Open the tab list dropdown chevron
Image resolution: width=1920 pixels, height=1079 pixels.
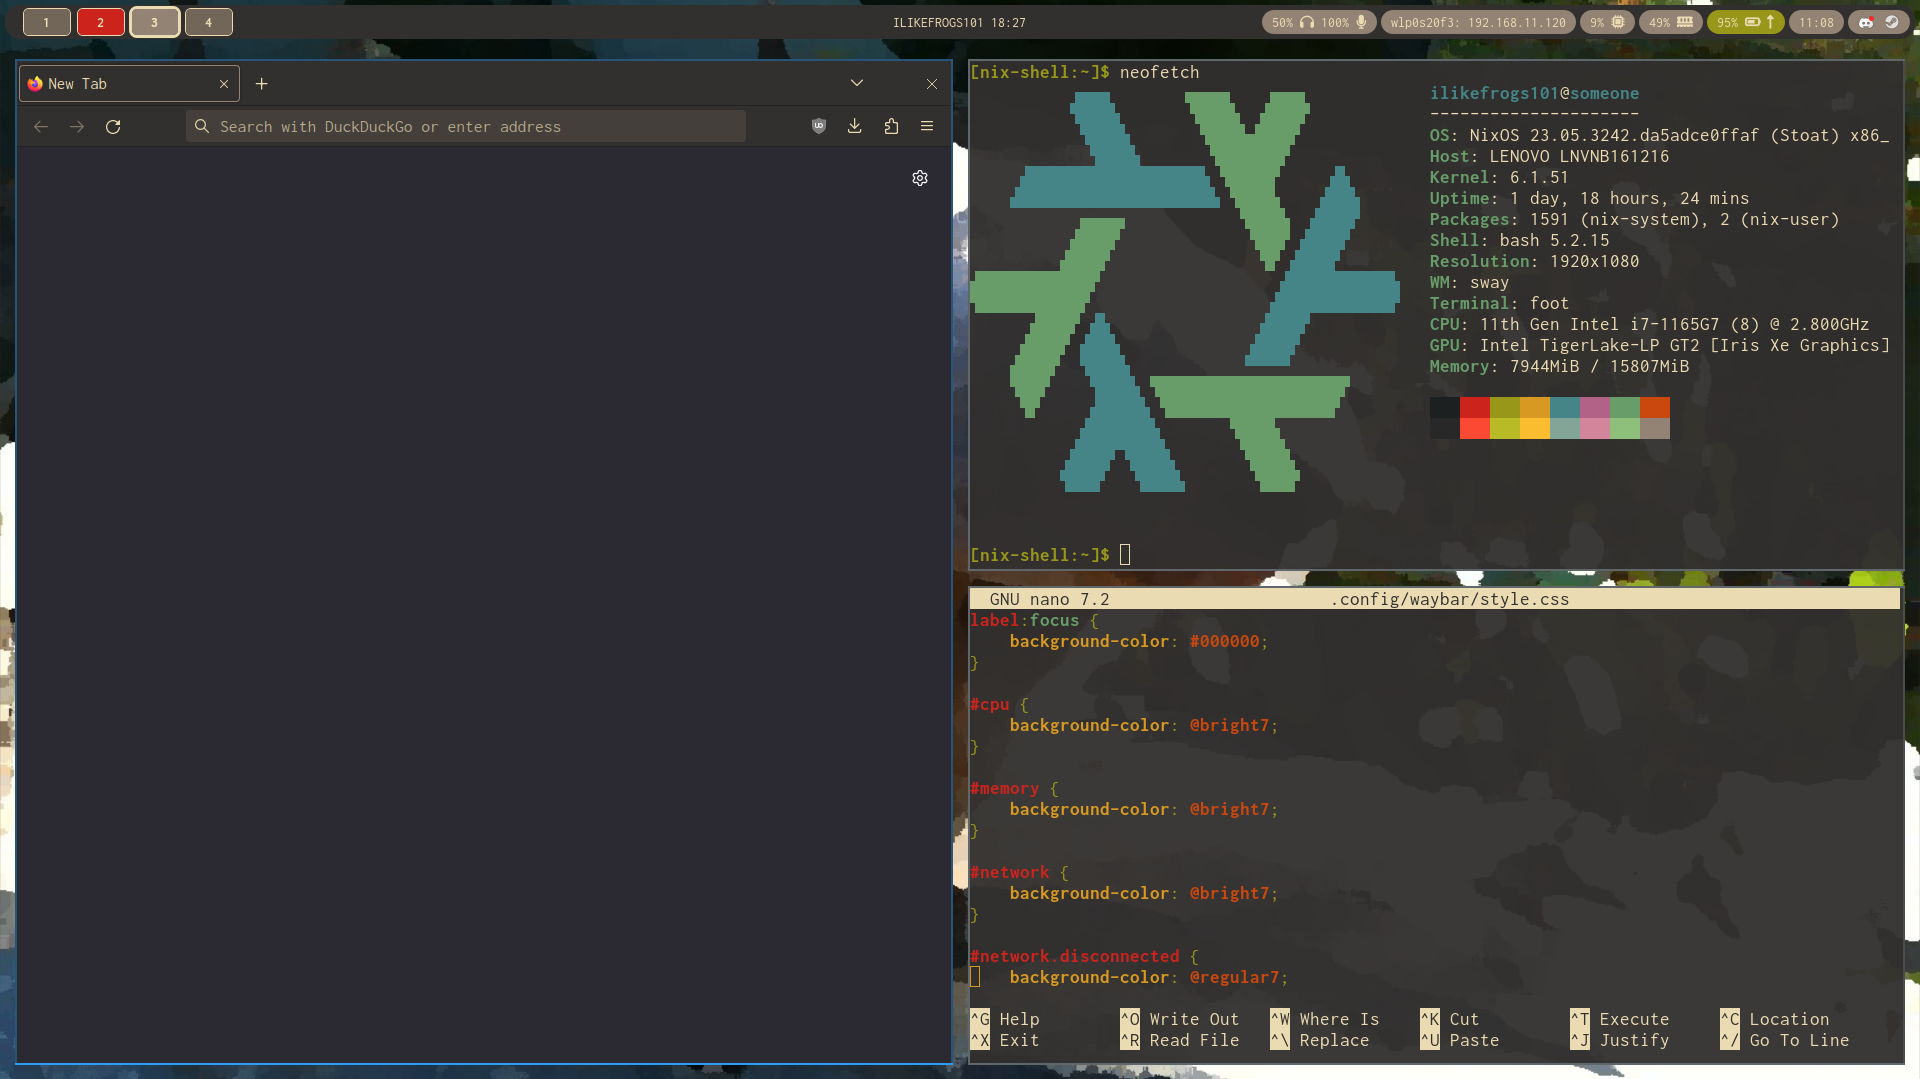pos(856,83)
